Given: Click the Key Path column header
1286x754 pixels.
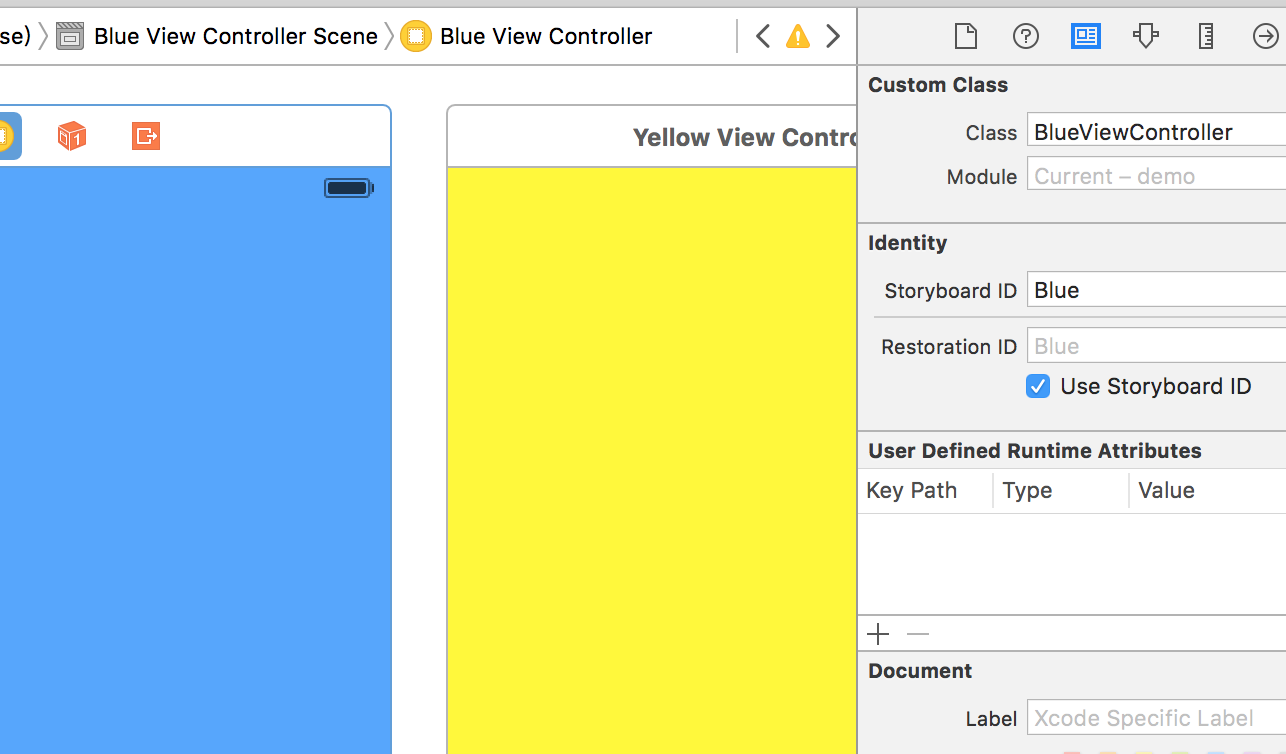Looking at the screenshot, I should point(925,491).
